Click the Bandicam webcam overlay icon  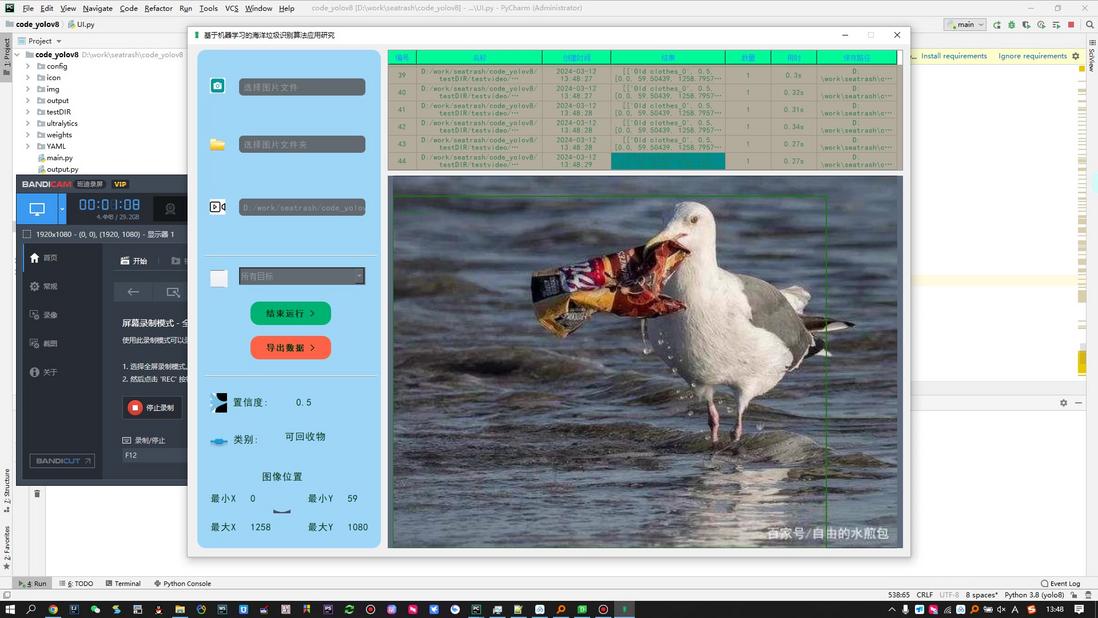pyautogui.click(x=169, y=209)
